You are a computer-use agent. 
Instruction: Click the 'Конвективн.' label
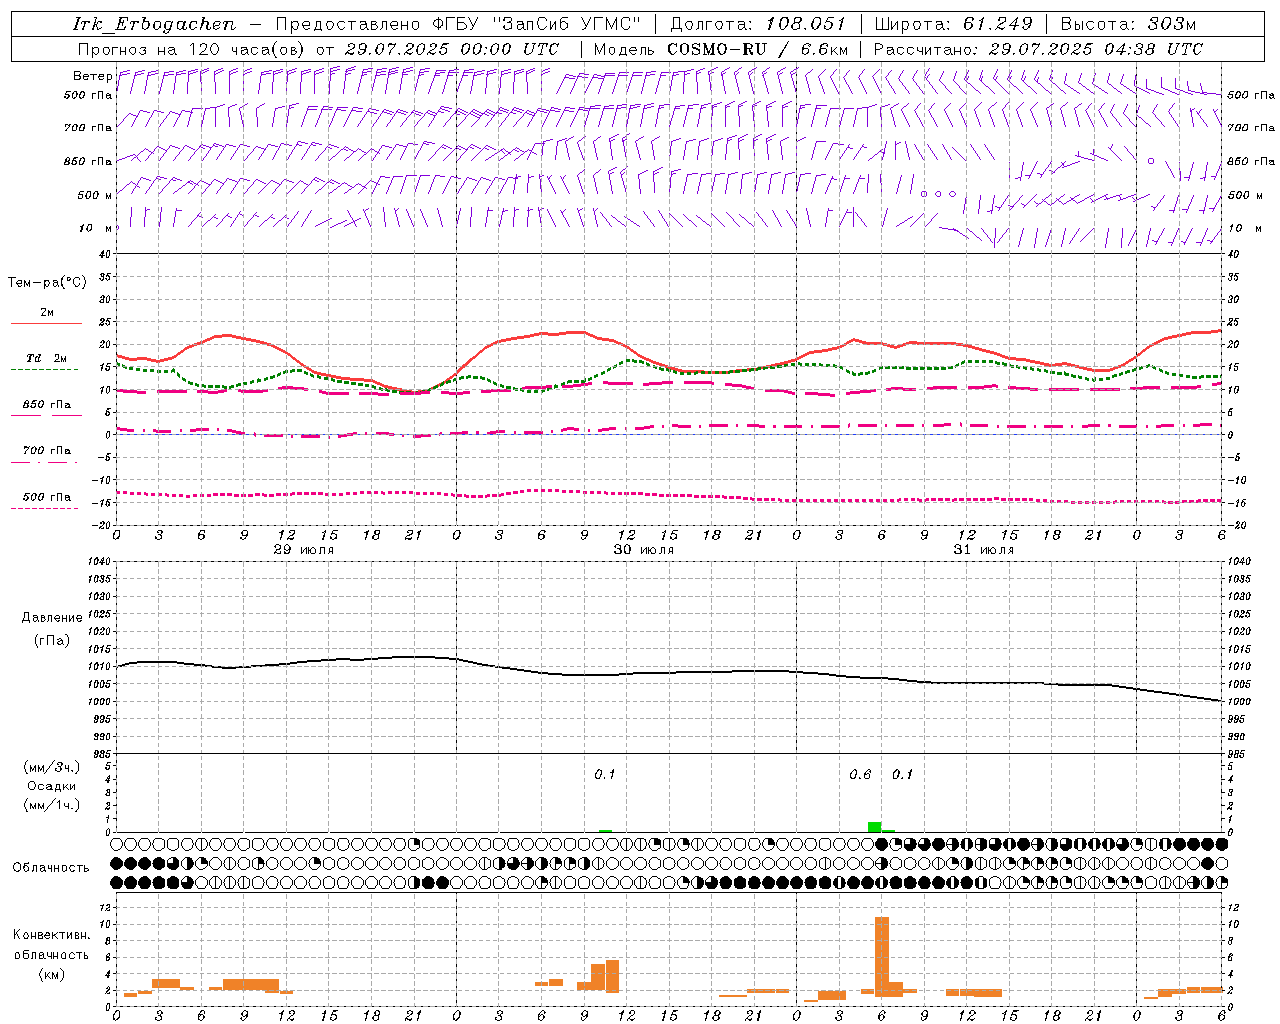pyautogui.click(x=51, y=934)
